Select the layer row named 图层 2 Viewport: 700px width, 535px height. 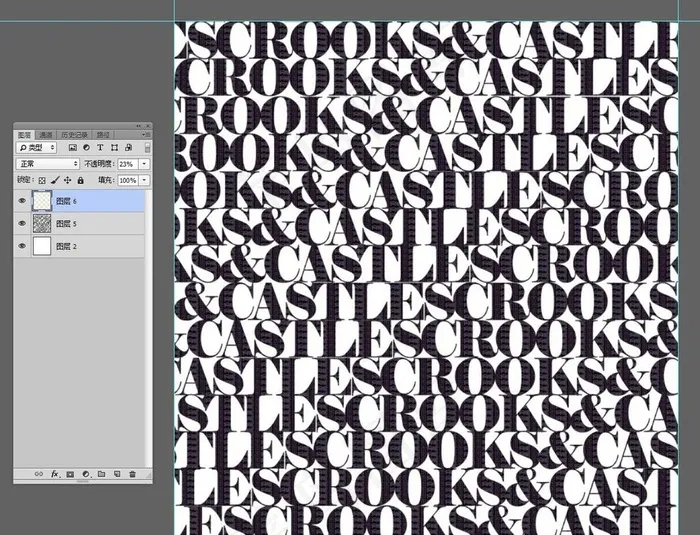(x=79, y=246)
